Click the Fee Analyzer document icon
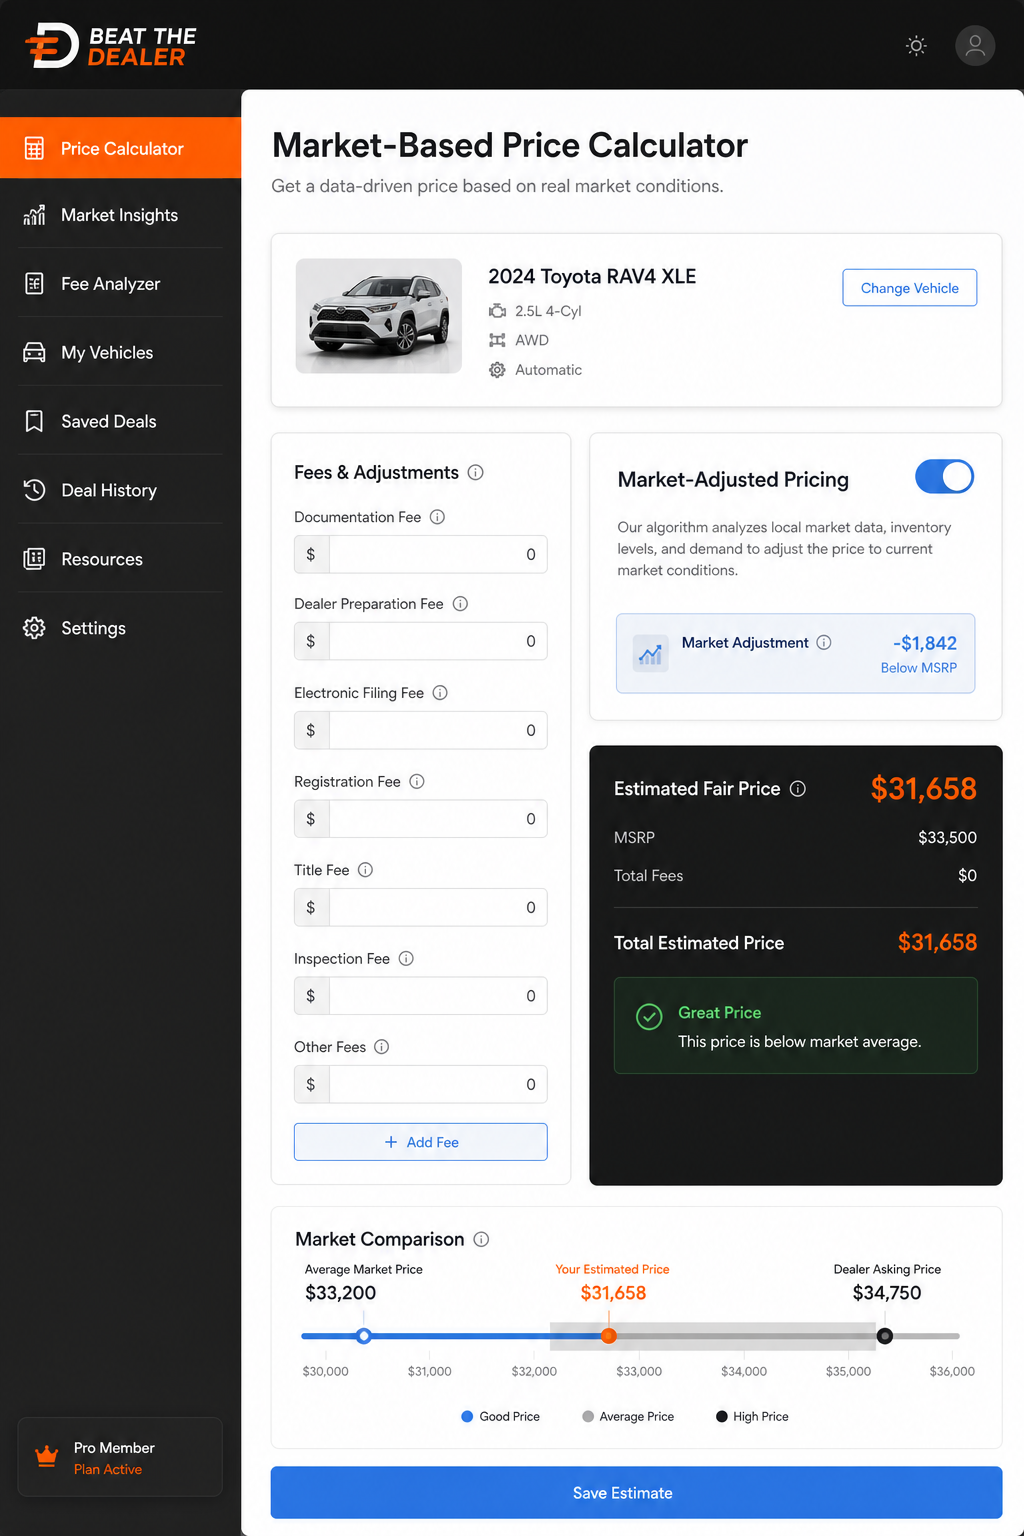Screen dimensions: 1024x1536 (x=34, y=284)
